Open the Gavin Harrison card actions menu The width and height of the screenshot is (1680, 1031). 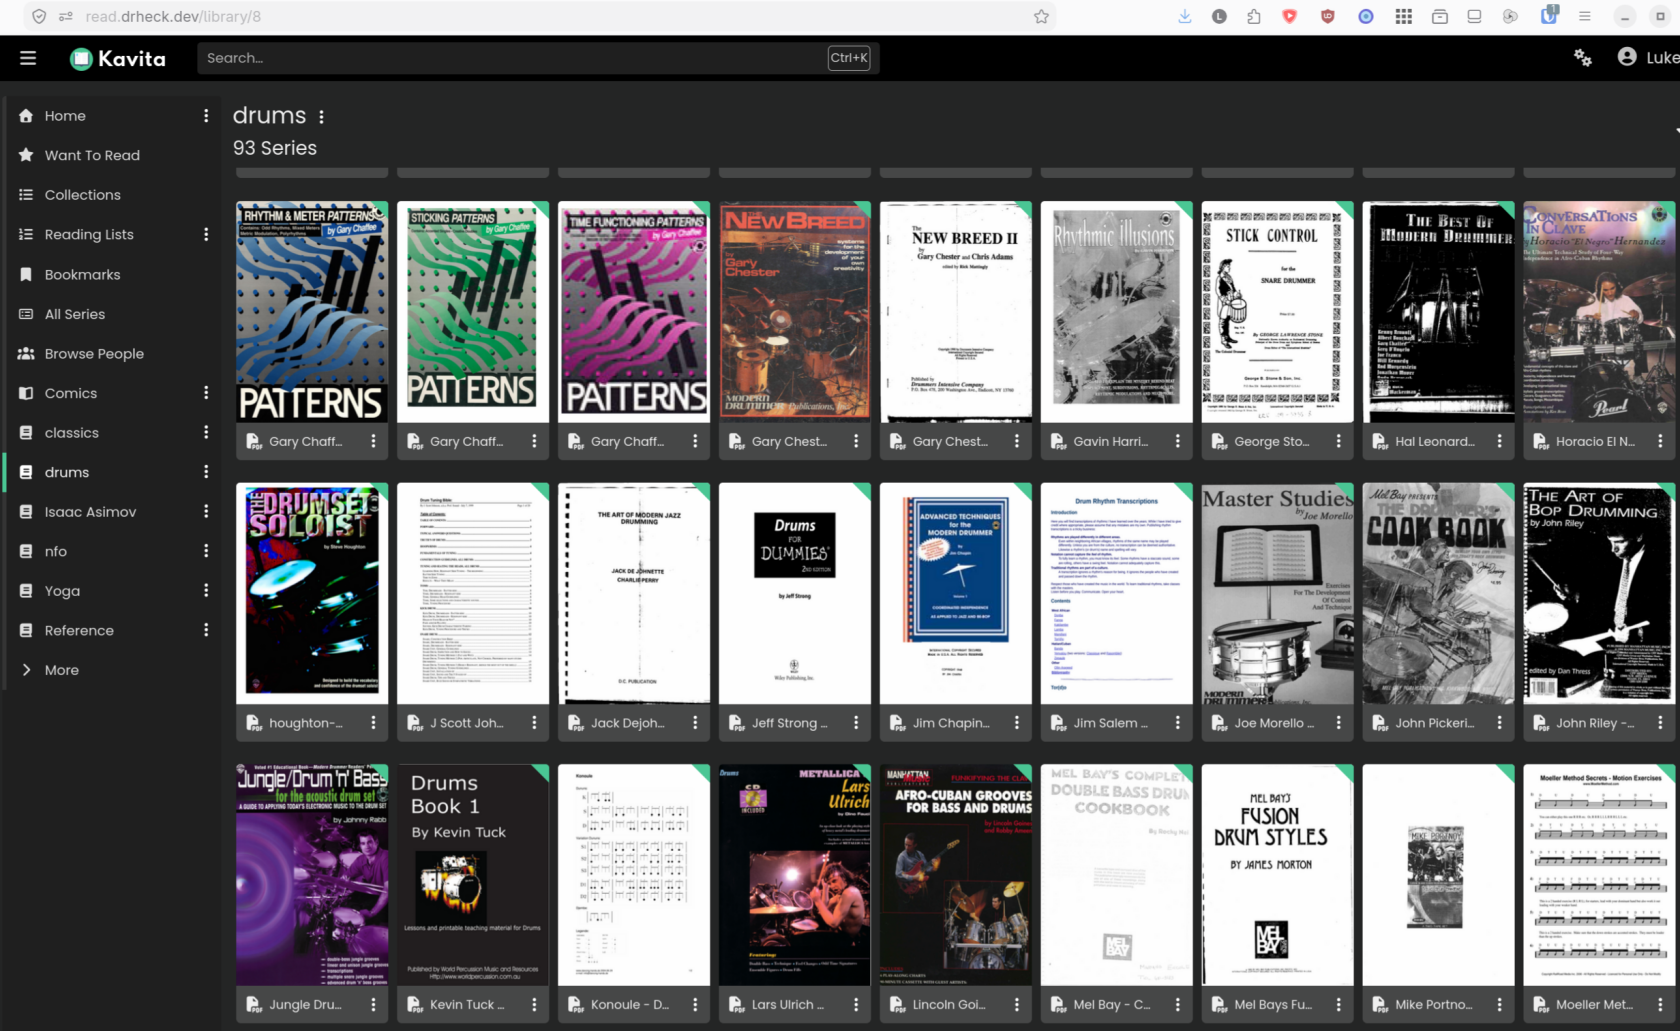coord(1177,441)
